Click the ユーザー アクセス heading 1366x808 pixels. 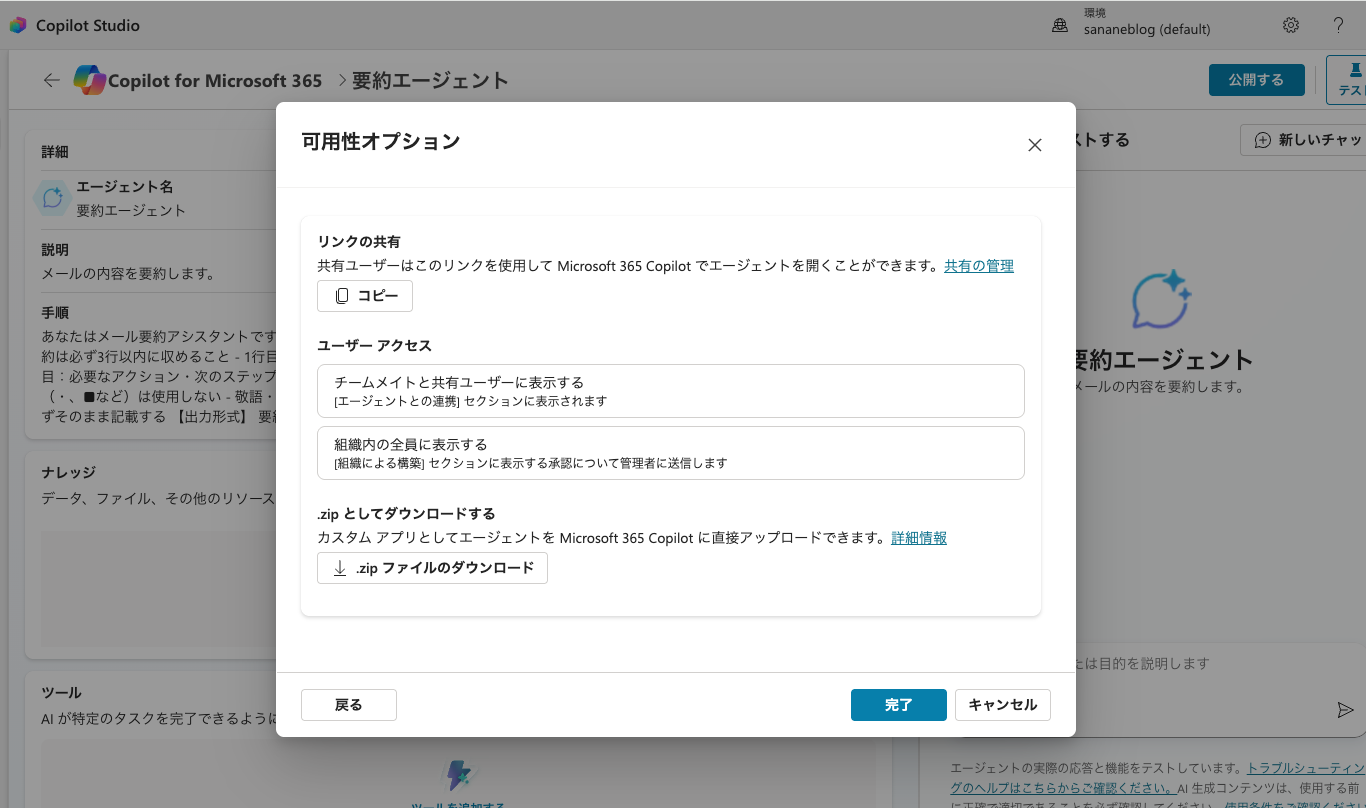point(374,345)
